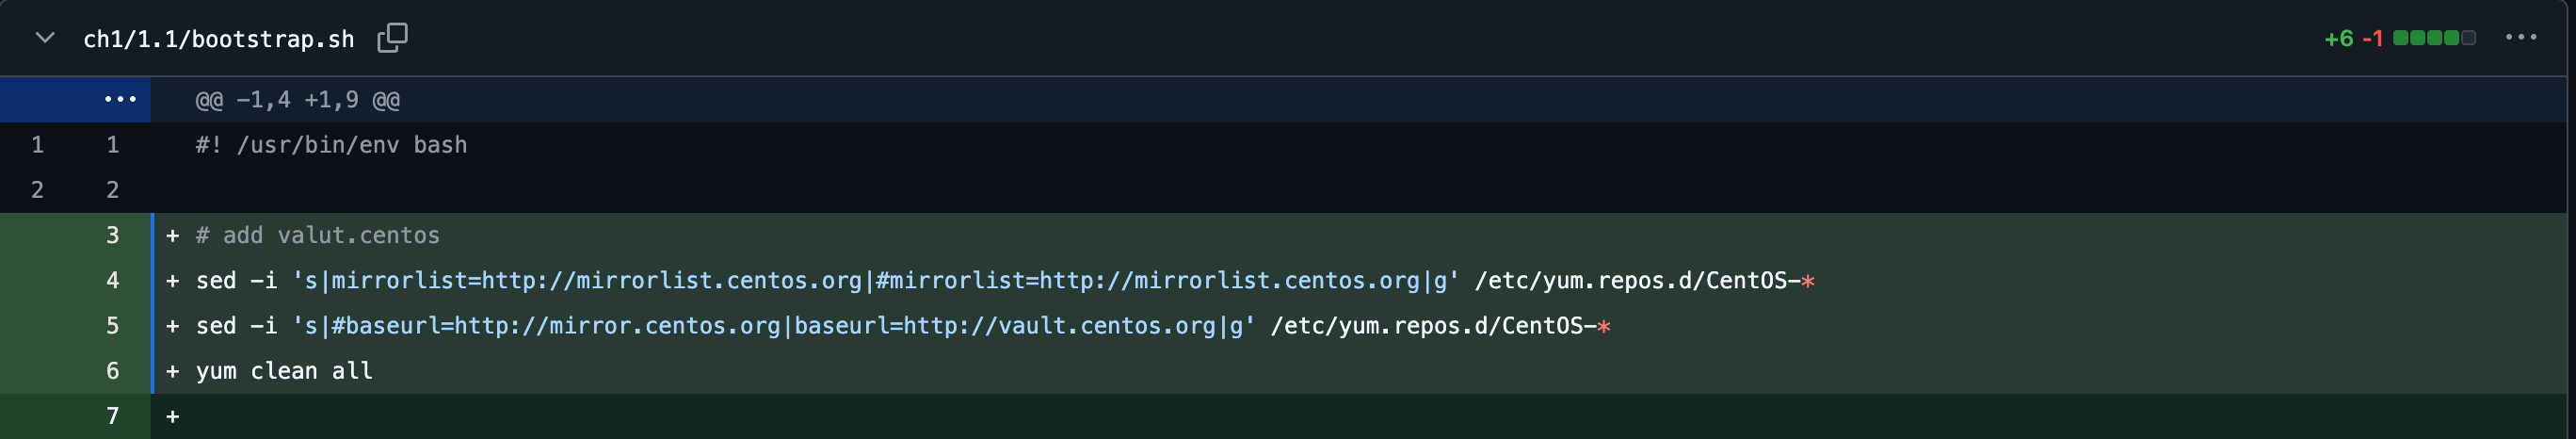Click the 'yum clean all' code line
2576x439 pixels.
(284, 371)
